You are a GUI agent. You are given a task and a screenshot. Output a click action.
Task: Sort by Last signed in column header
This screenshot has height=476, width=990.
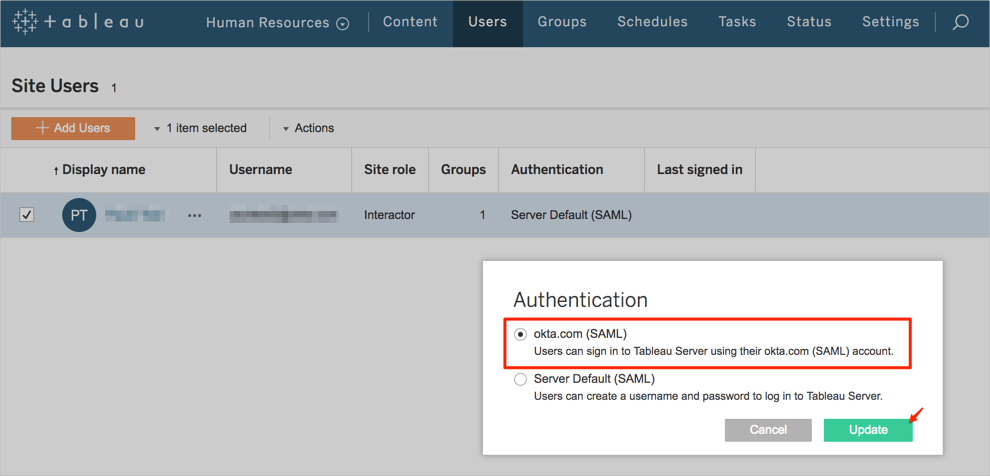(x=699, y=170)
